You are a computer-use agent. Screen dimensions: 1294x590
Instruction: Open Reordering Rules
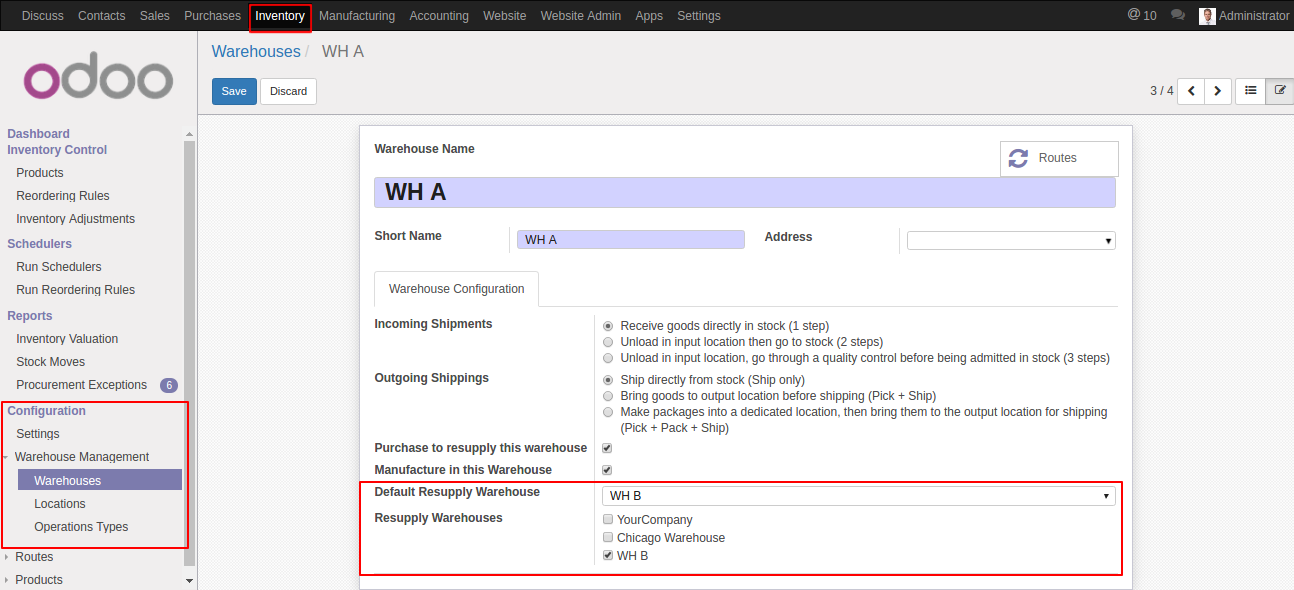[x=63, y=196]
